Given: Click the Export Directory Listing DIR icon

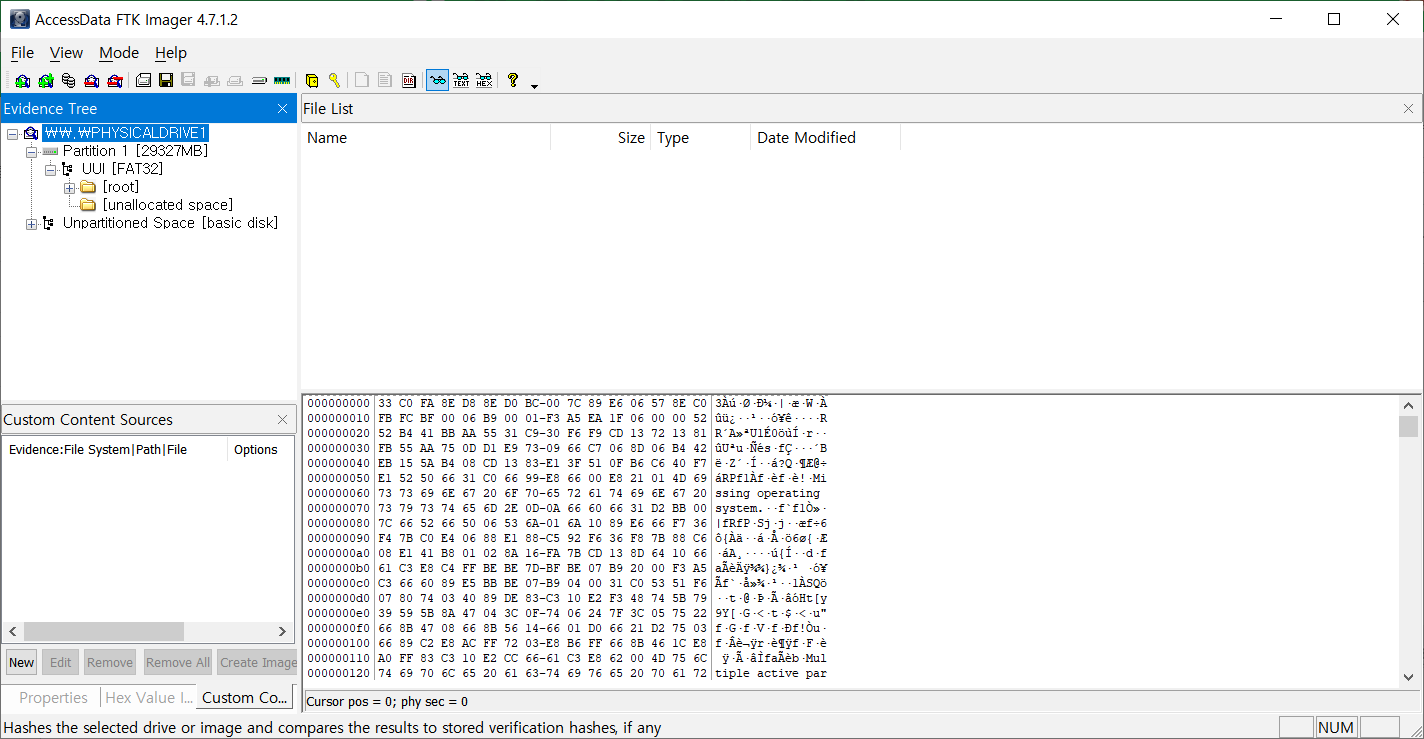Looking at the screenshot, I should pyautogui.click(x=408, y=81).
